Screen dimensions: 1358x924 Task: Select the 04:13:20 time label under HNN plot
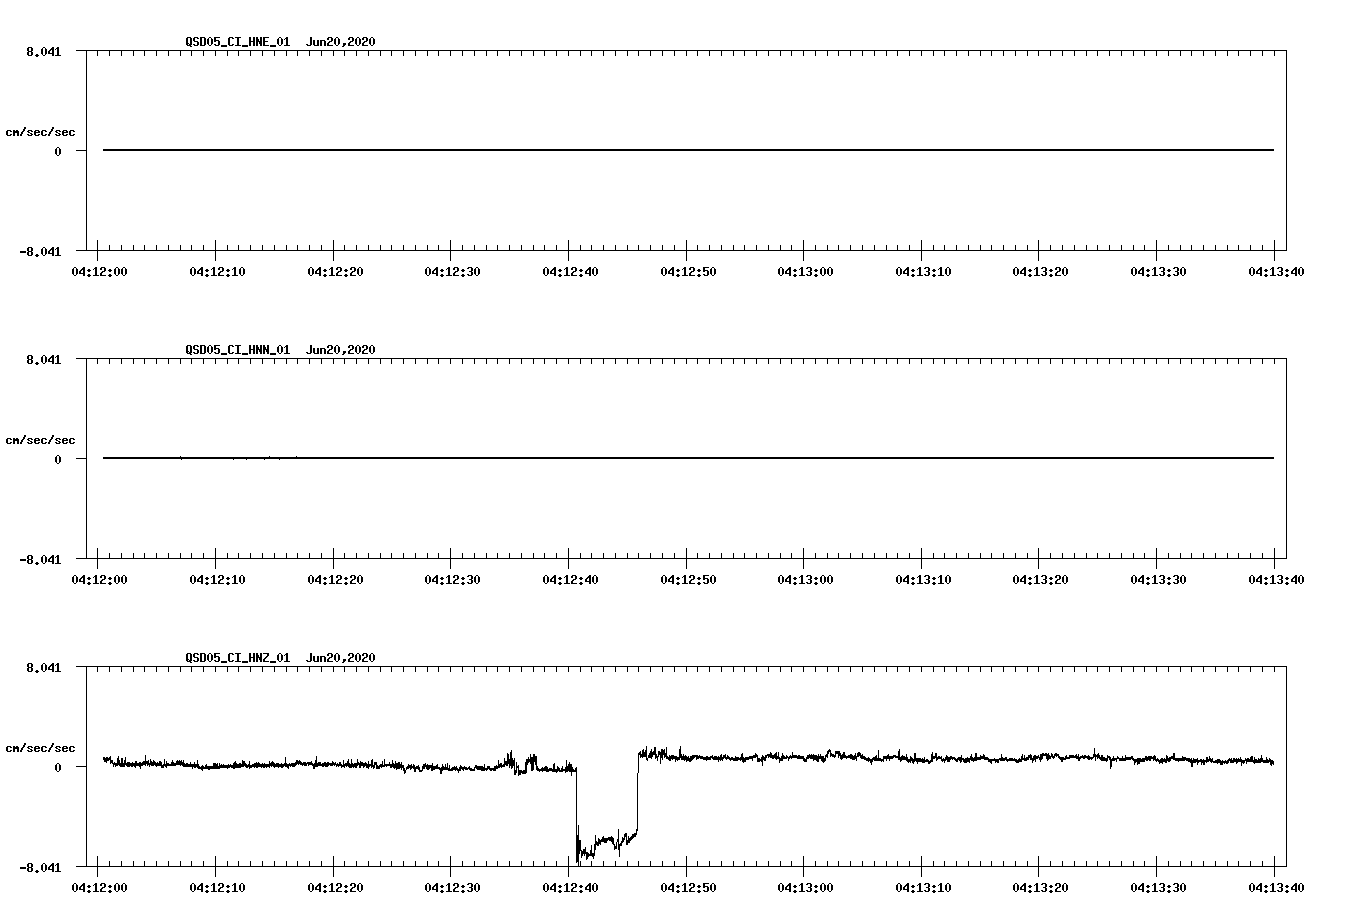[1039, 579]
